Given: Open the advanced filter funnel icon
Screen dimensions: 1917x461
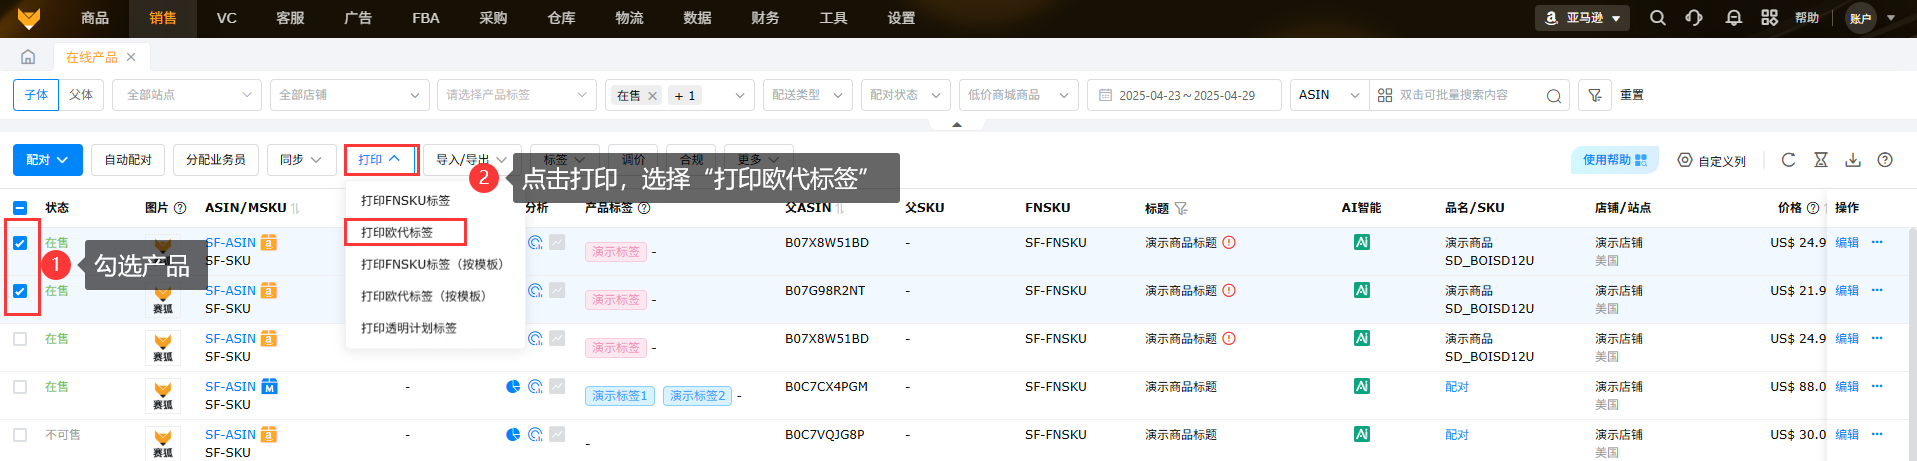Looking at the screenshot, I should coord(1595,95).
